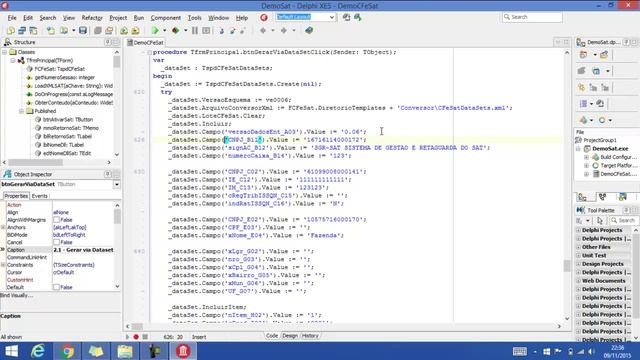This screenshot has width=640, height=360.
Task: Click the Trace Into debug icon
Action: click(x=222, y=31)
